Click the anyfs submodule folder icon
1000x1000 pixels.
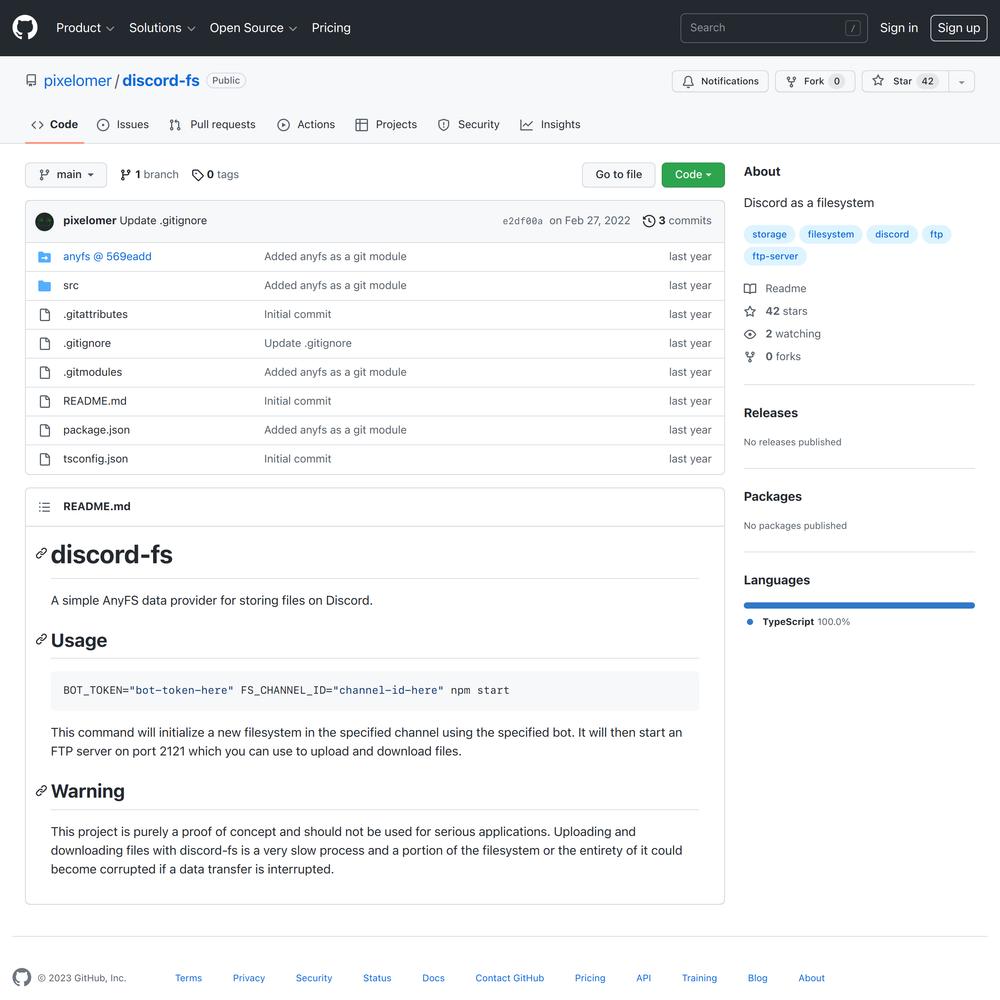point(45,257)
